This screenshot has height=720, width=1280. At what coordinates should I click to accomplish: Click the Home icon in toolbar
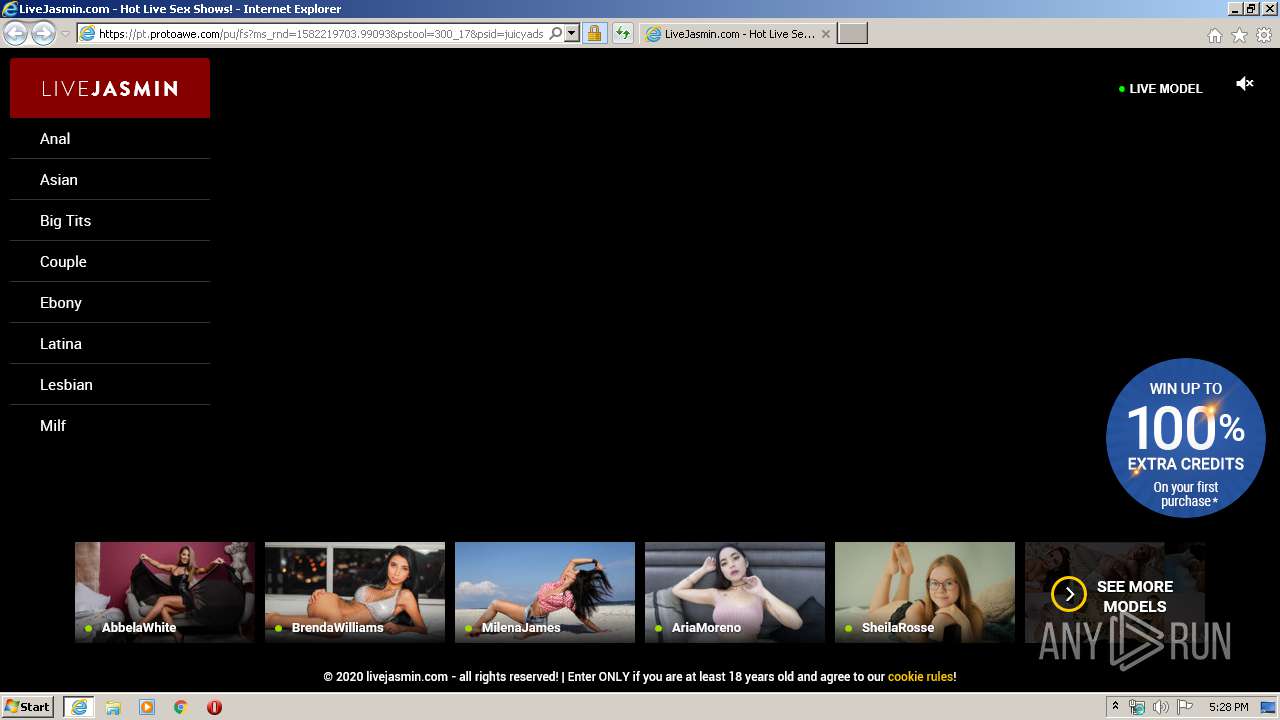tap(1214, 35)
